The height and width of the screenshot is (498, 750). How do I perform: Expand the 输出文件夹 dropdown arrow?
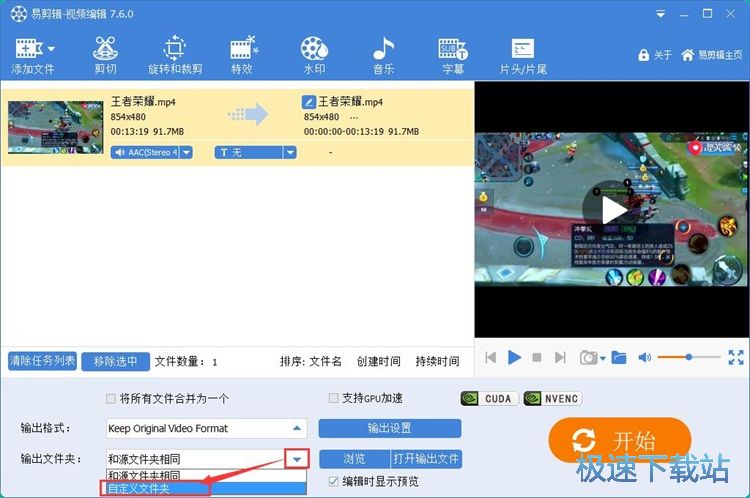(x=297, y=459)
